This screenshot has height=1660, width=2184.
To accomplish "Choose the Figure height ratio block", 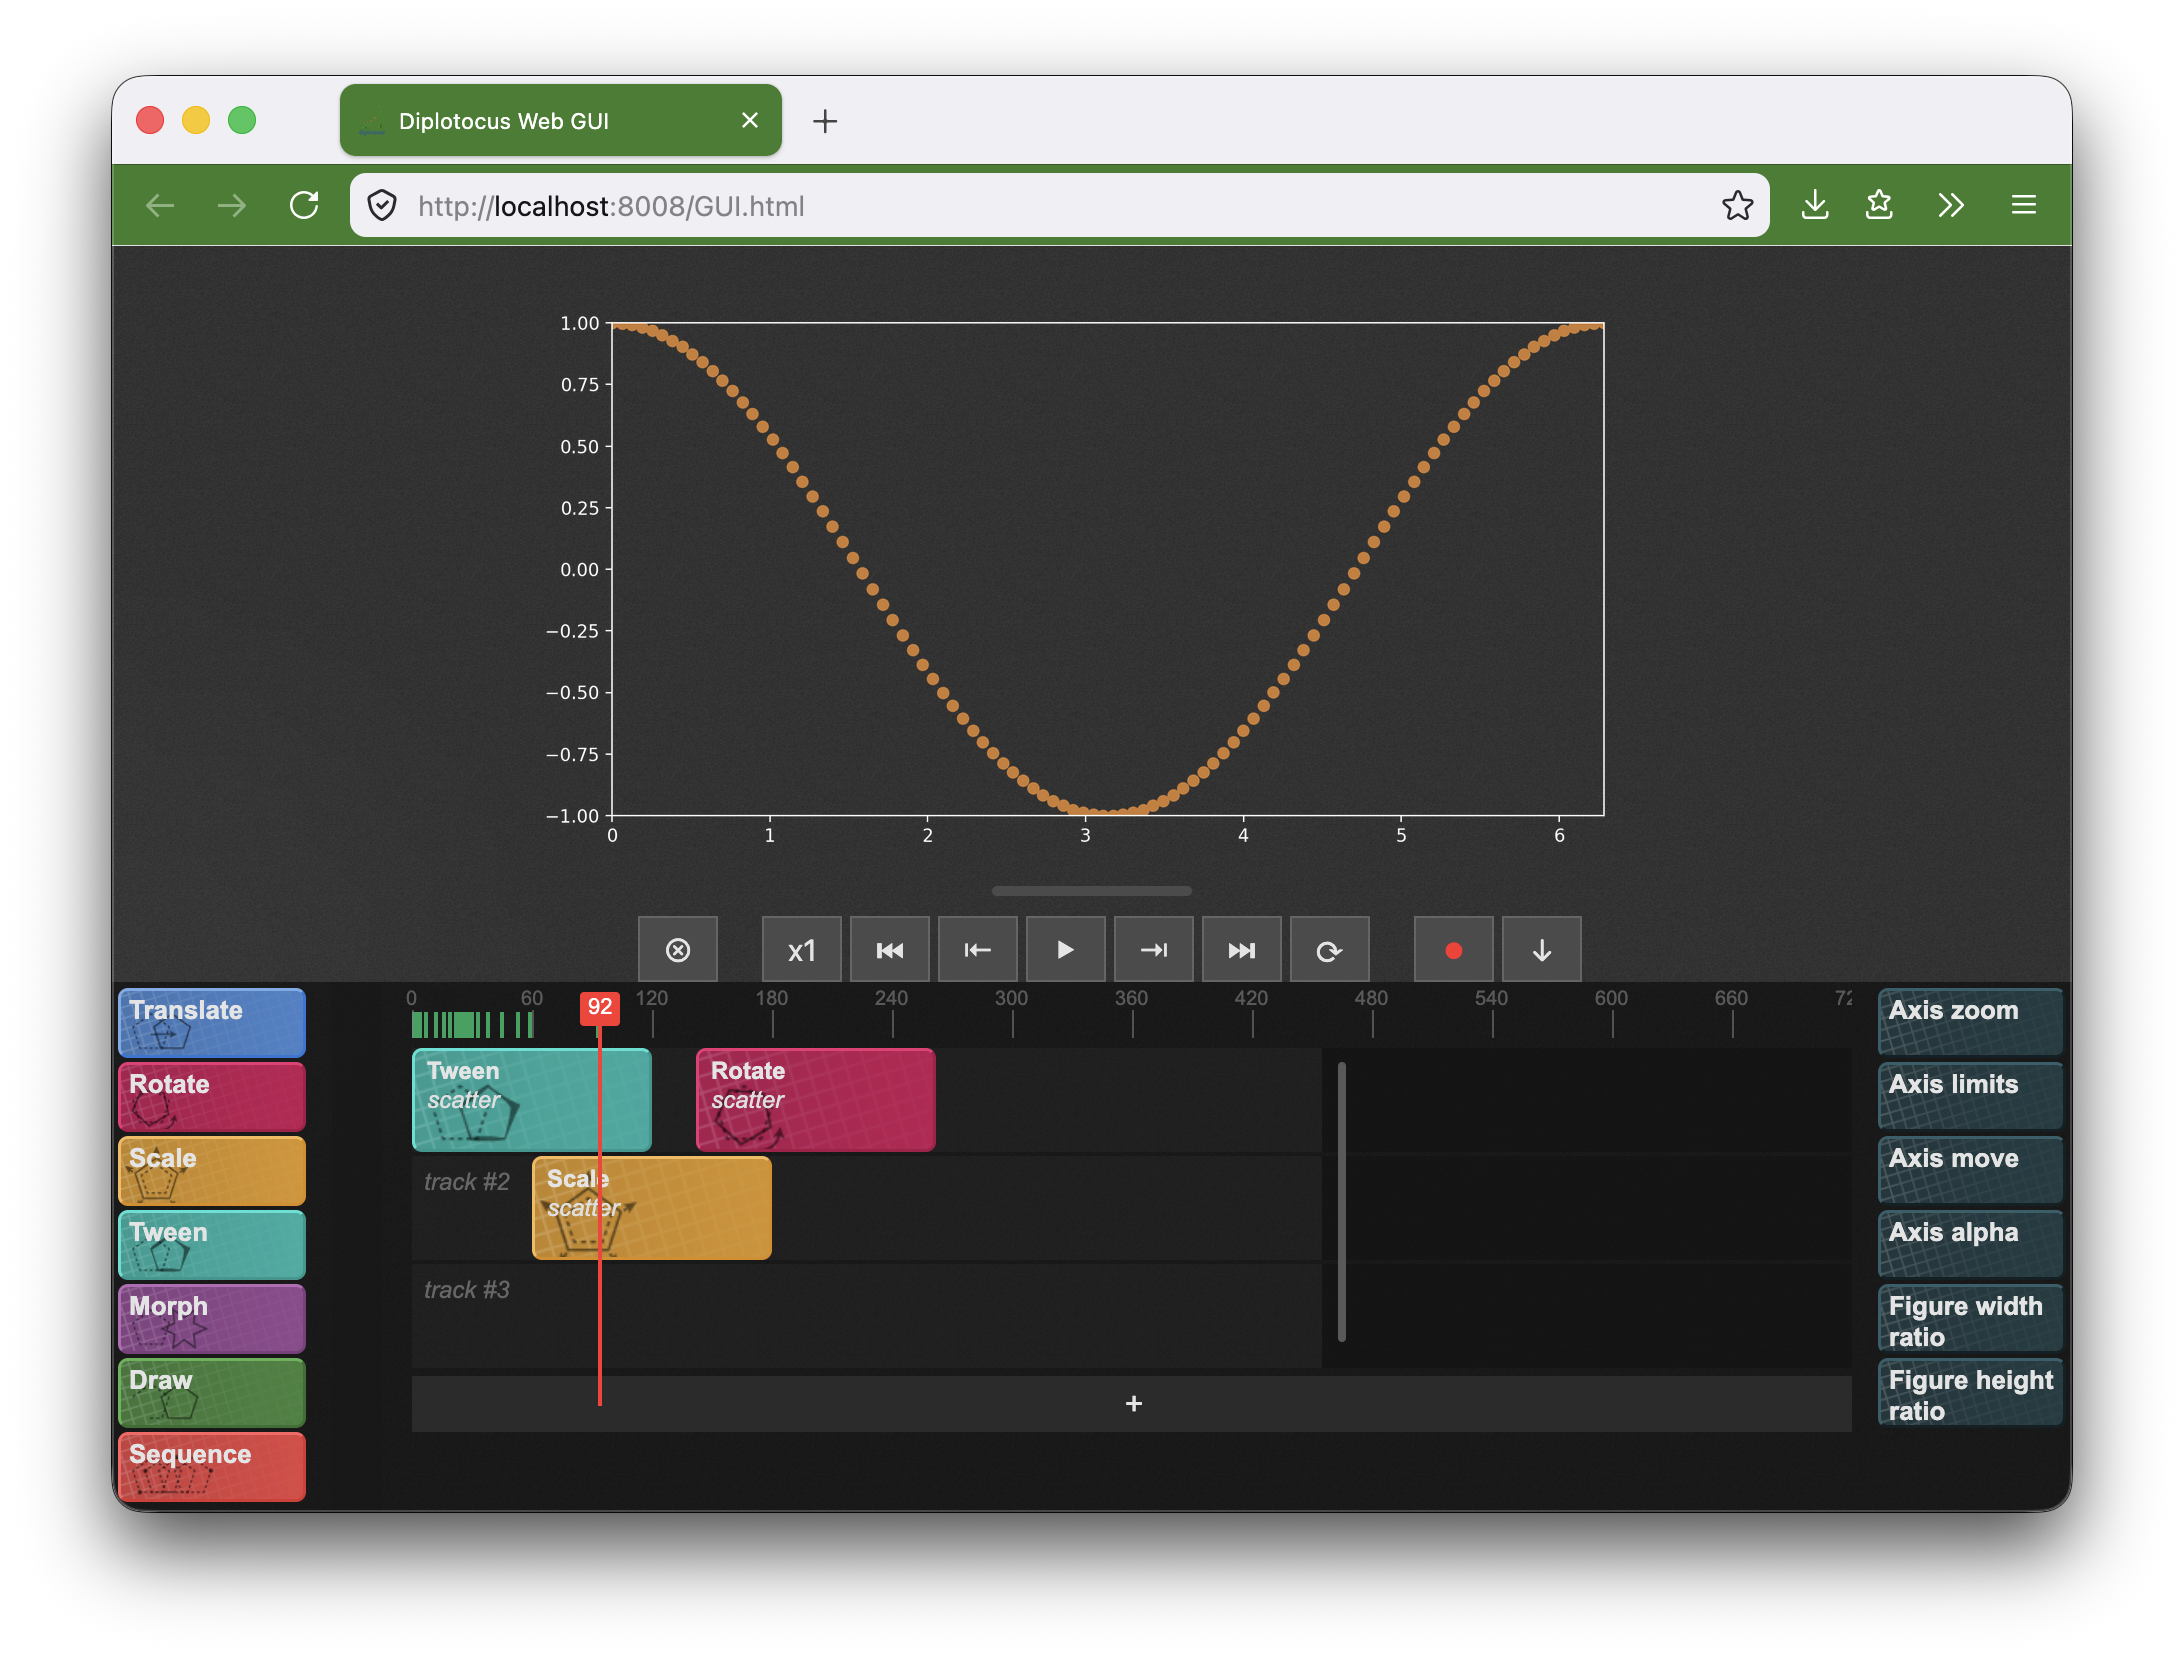I will [x=1970, y=1392].
